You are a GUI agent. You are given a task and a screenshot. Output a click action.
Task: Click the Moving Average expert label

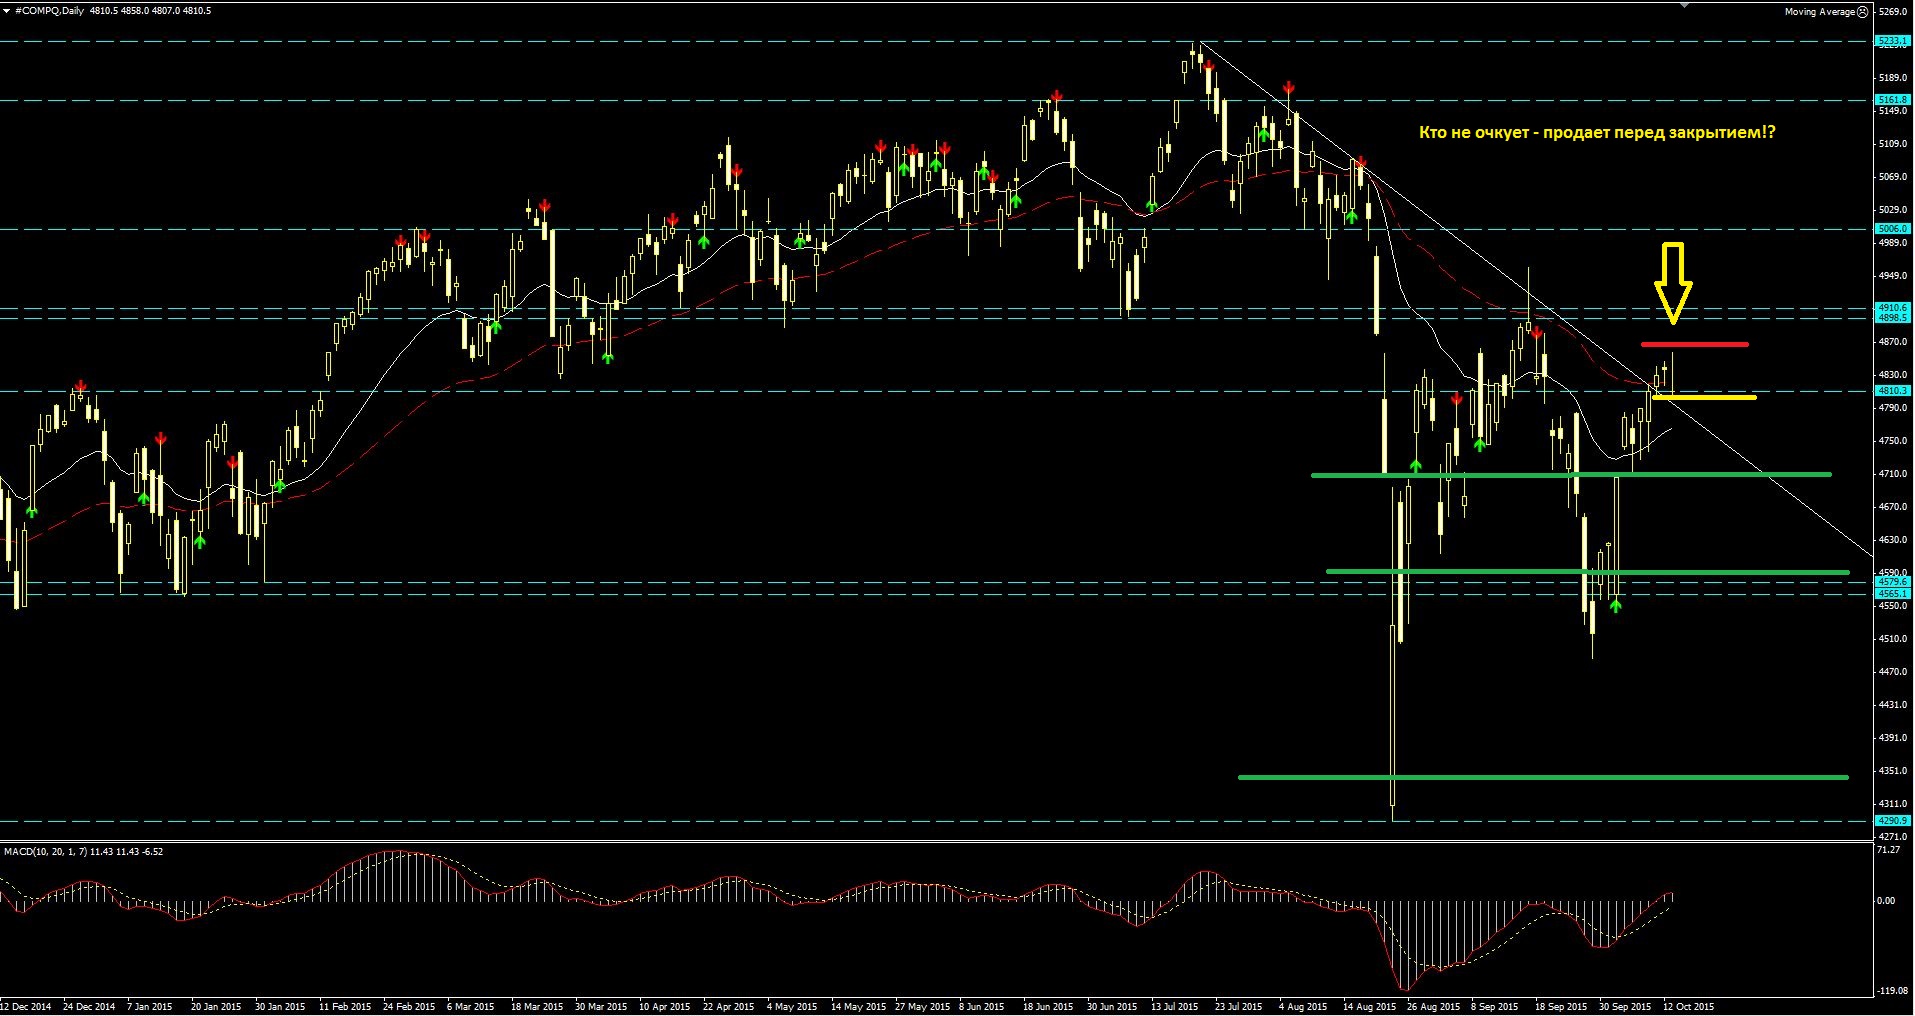tap(1819, 12)
